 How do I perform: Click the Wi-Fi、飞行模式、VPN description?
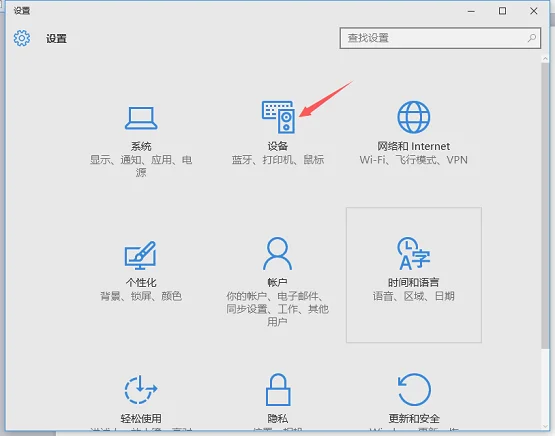pos(413,160)
